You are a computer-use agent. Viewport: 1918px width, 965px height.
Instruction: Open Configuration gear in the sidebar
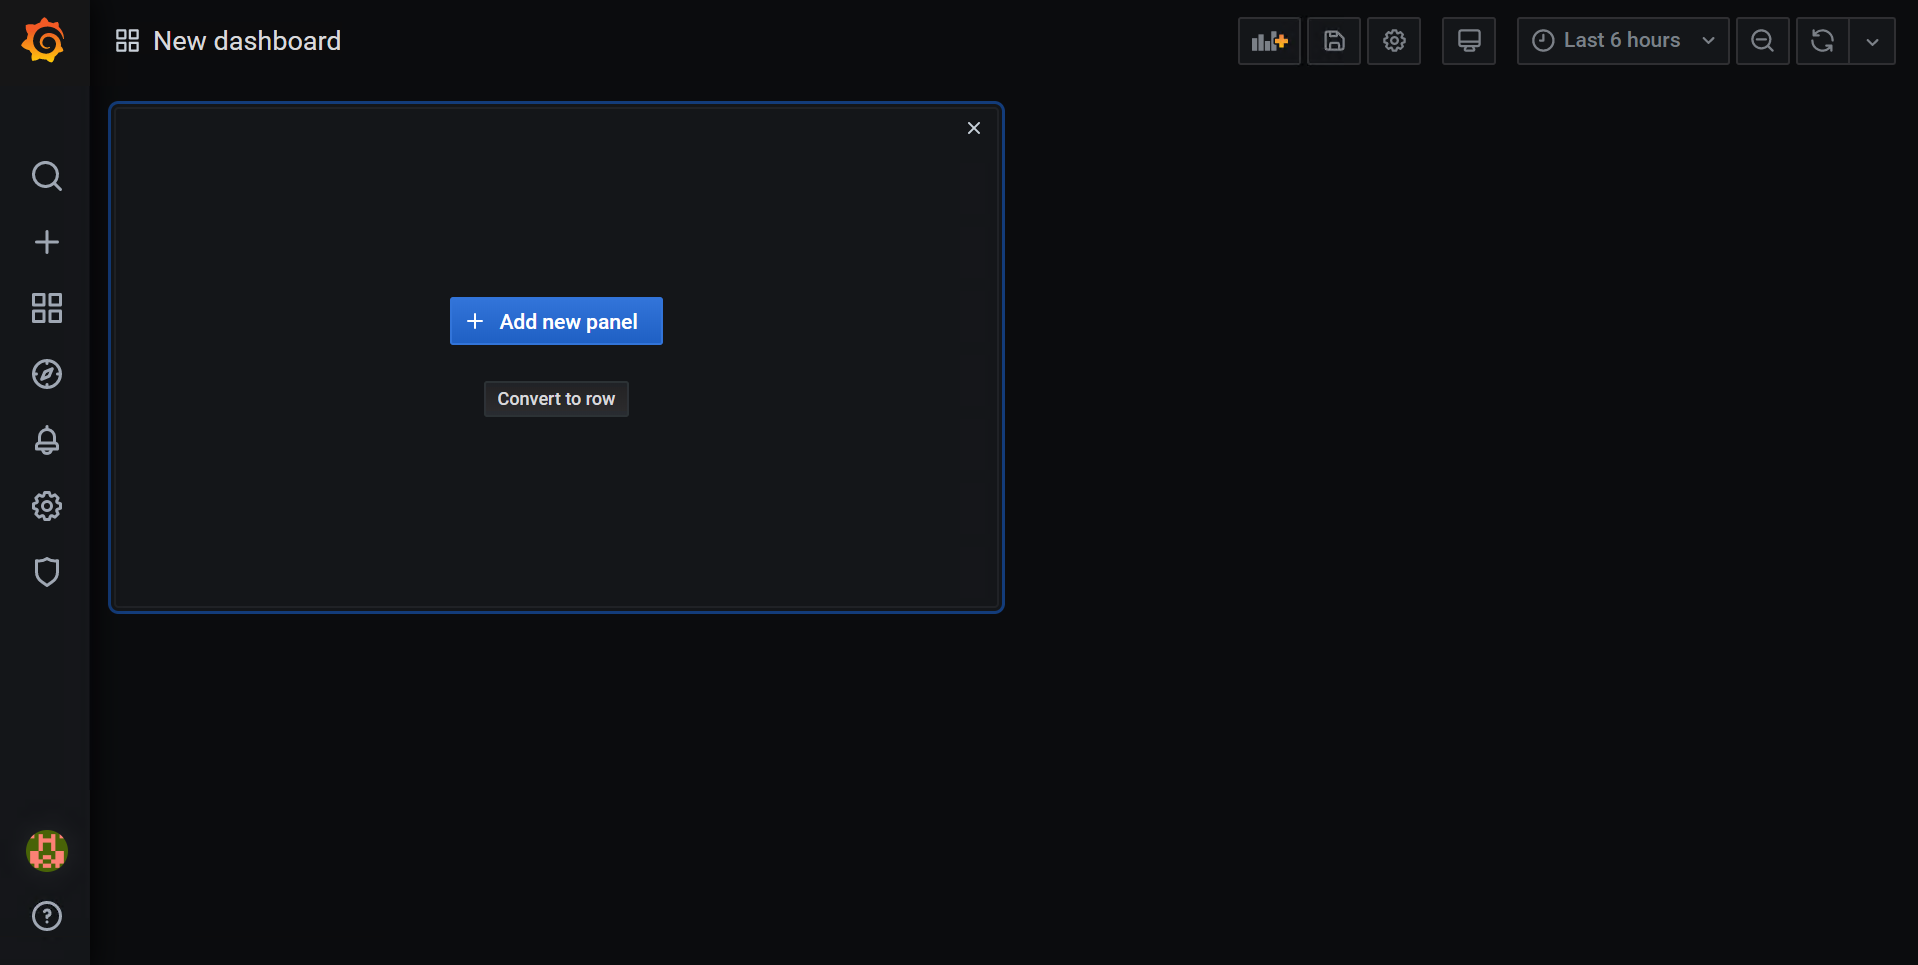click(46, 506)
